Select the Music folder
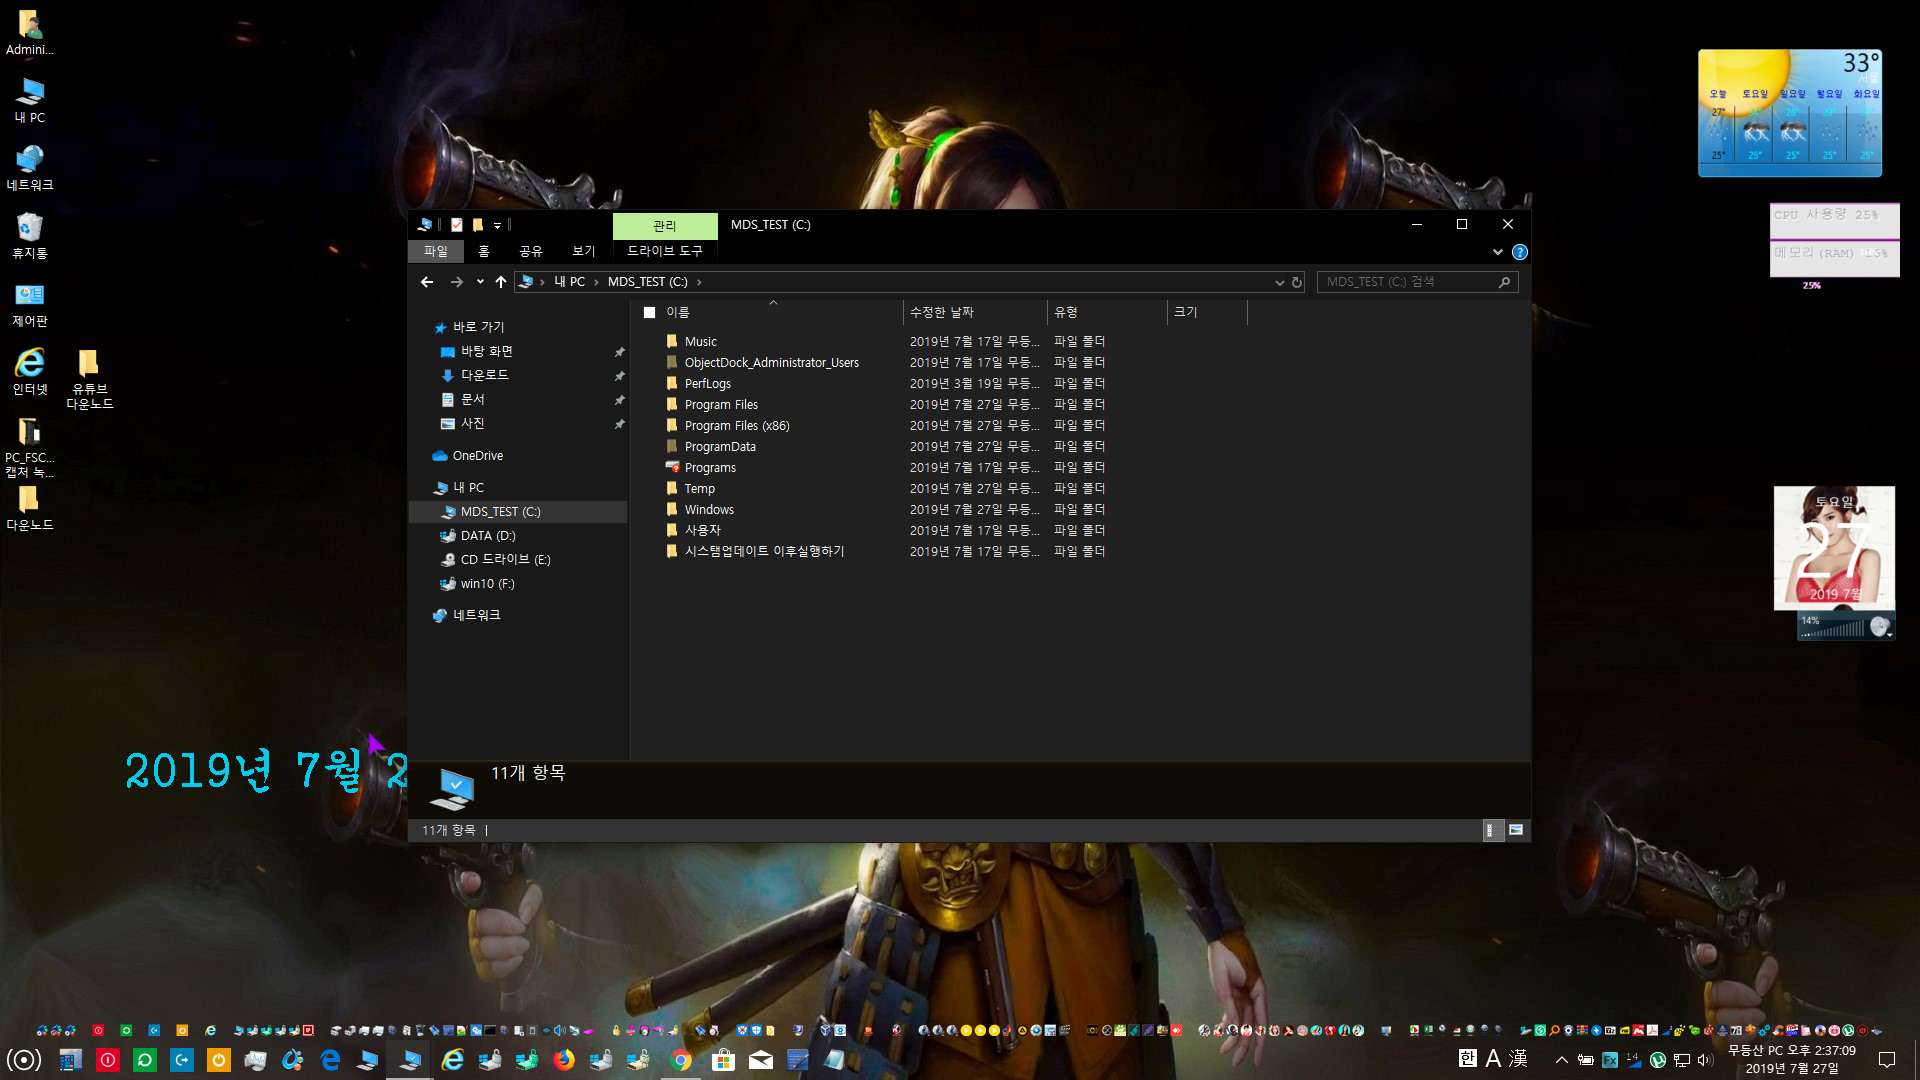Image resolution: width=1920 pixels, height=1080 pixels. (700, 341)
